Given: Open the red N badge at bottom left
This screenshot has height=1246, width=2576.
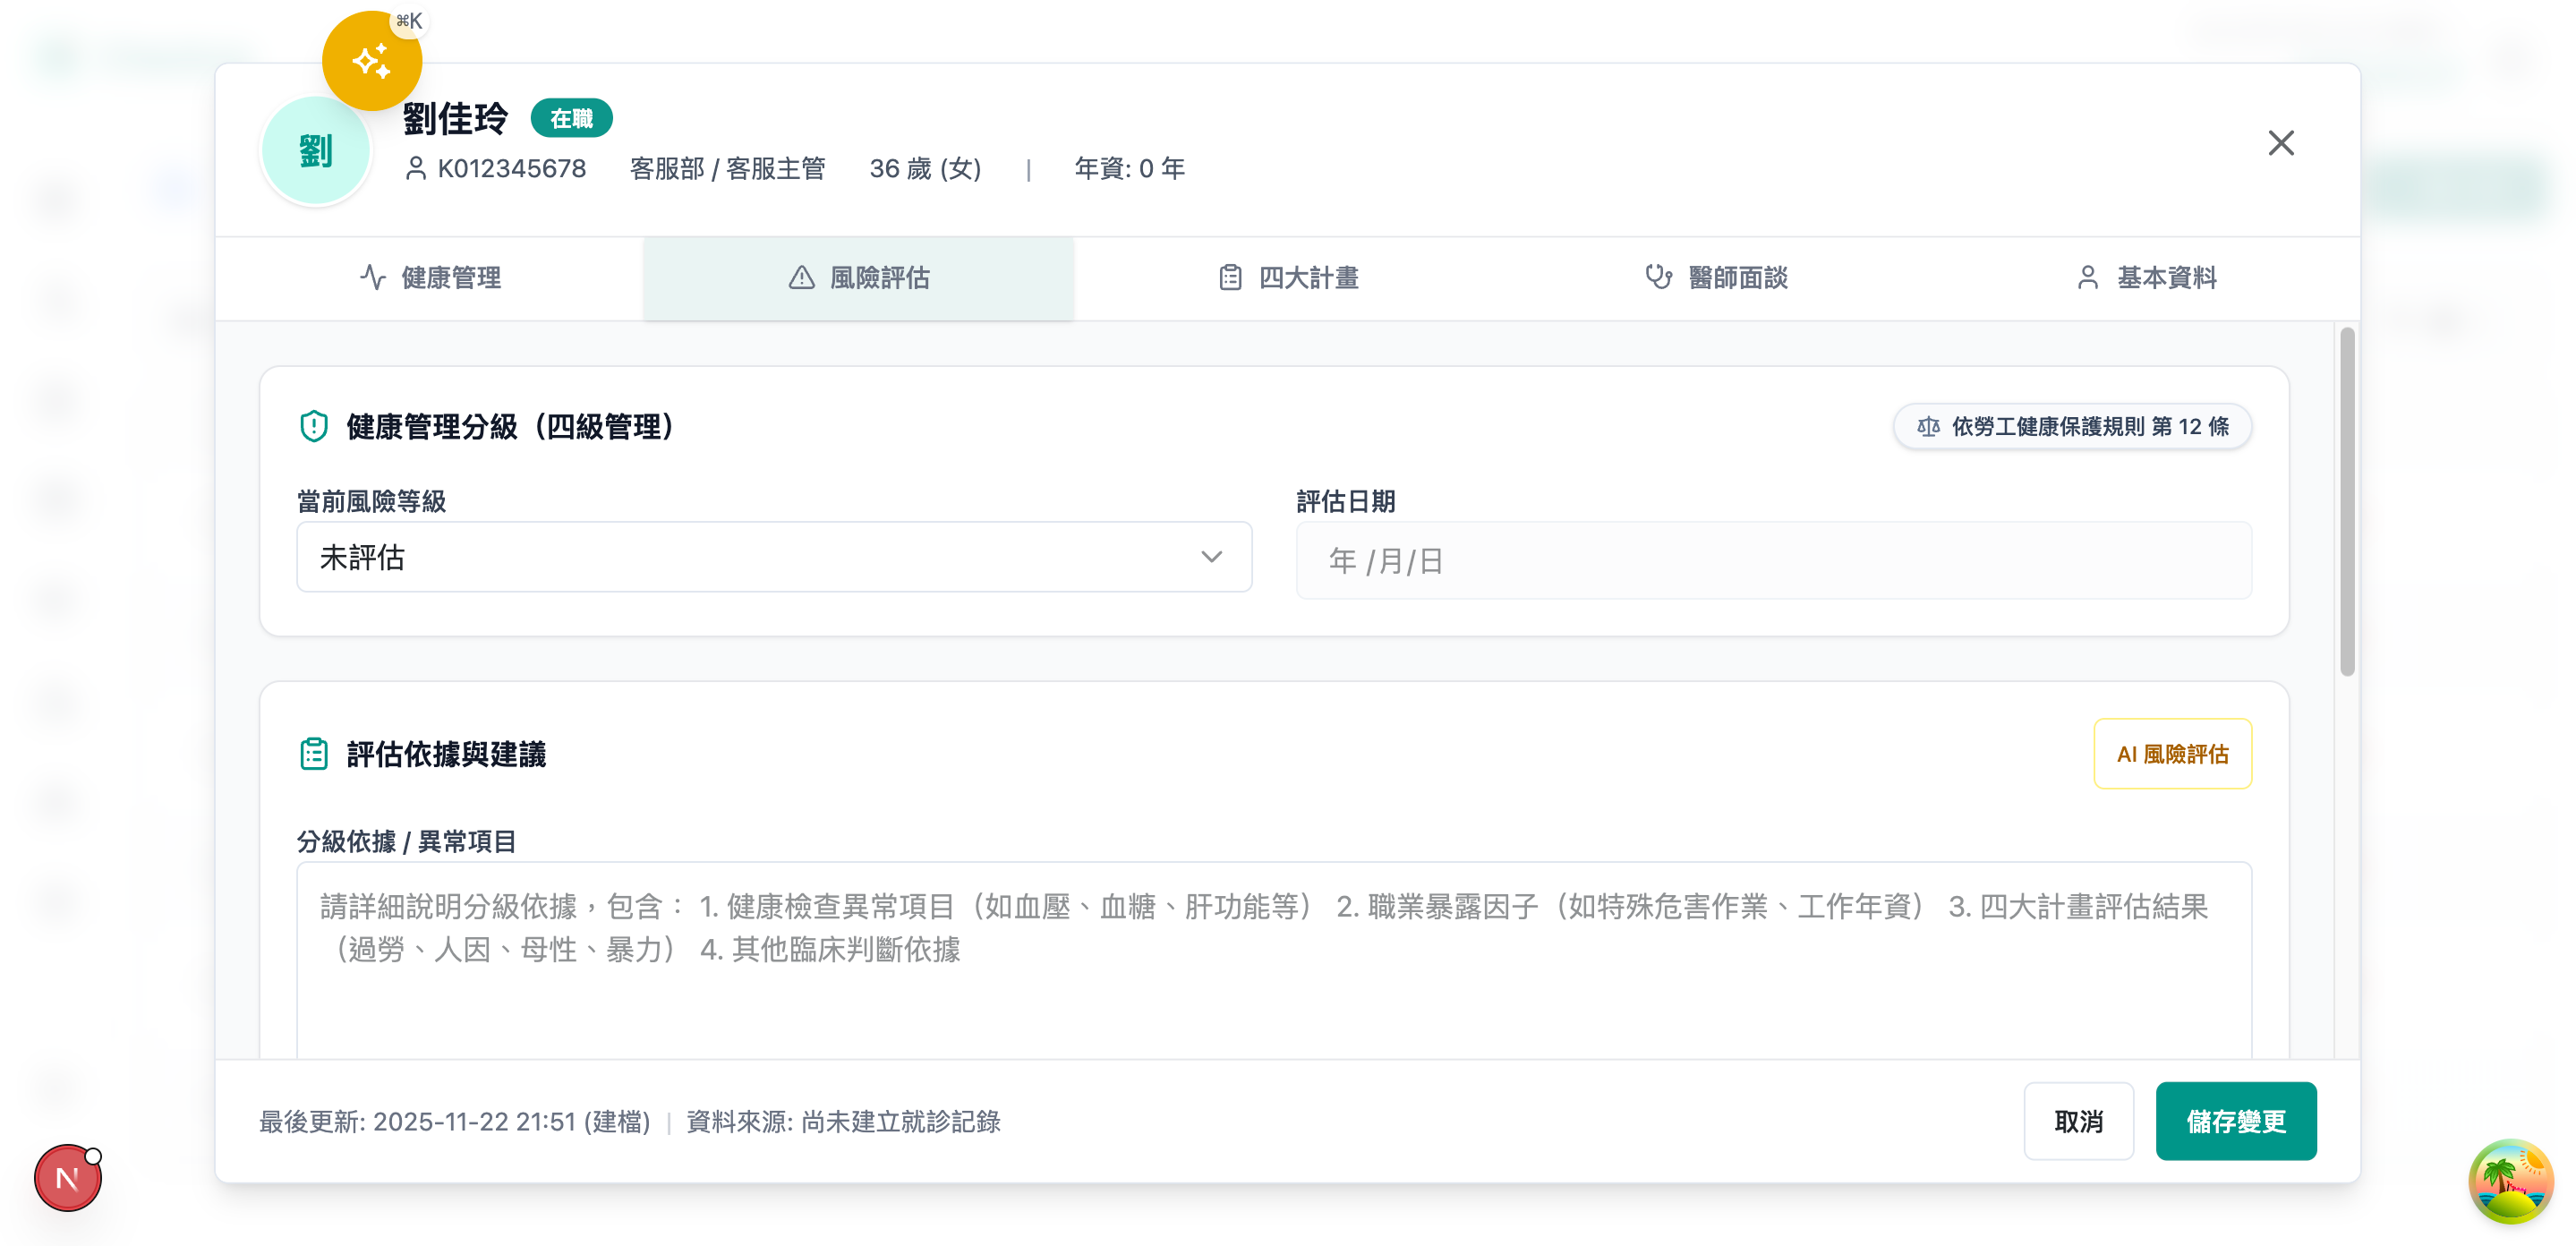Looking at the screenshot, I should (68, 1178).
